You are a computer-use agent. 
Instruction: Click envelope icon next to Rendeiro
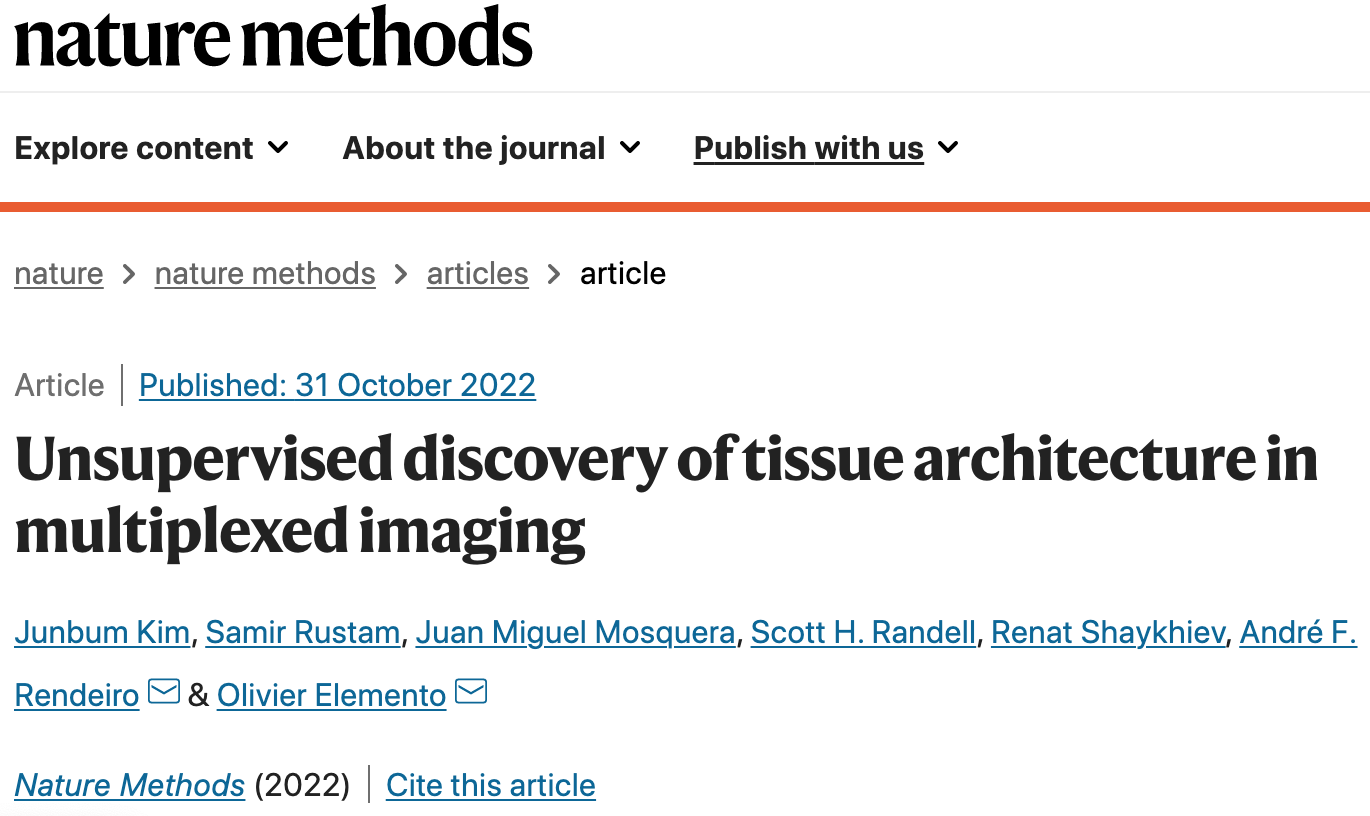(164, 691)
